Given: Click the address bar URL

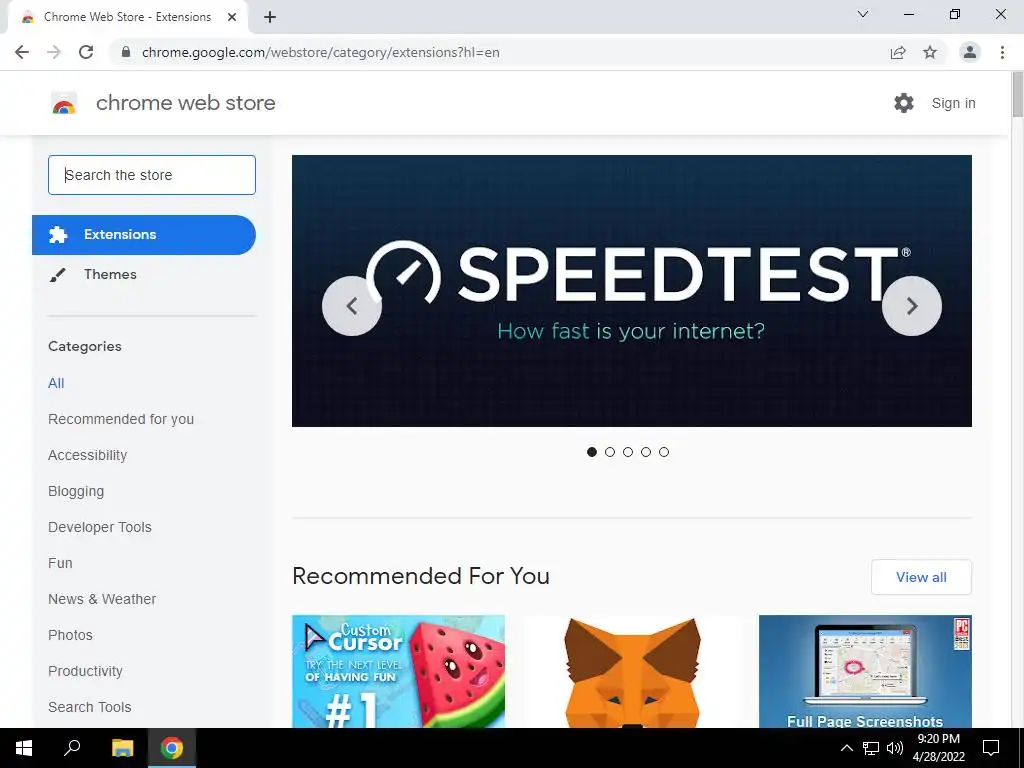Looking at the screenshot, I should coord(321,52).
